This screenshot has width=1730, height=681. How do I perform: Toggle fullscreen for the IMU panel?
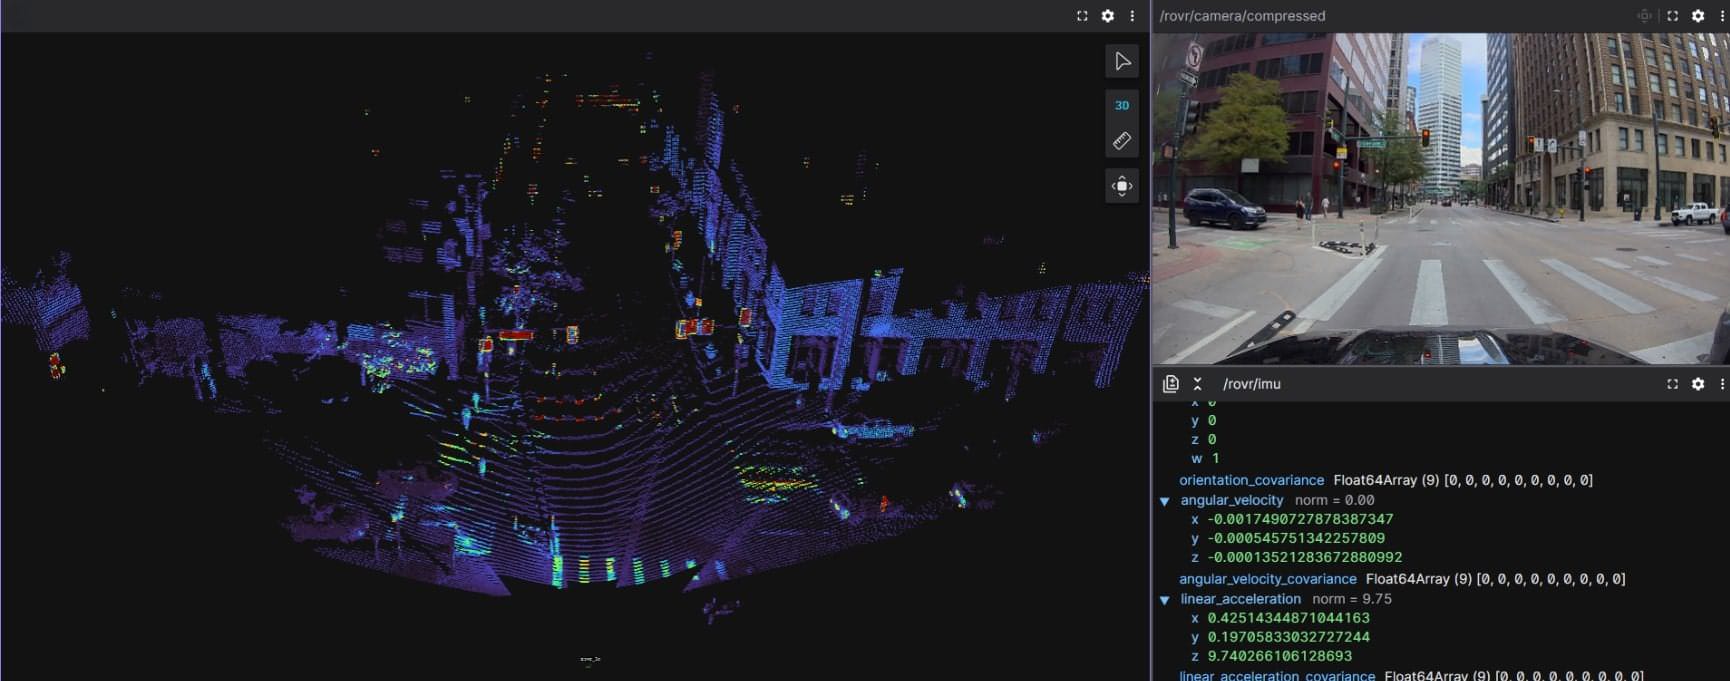[x=1672, y=384]
